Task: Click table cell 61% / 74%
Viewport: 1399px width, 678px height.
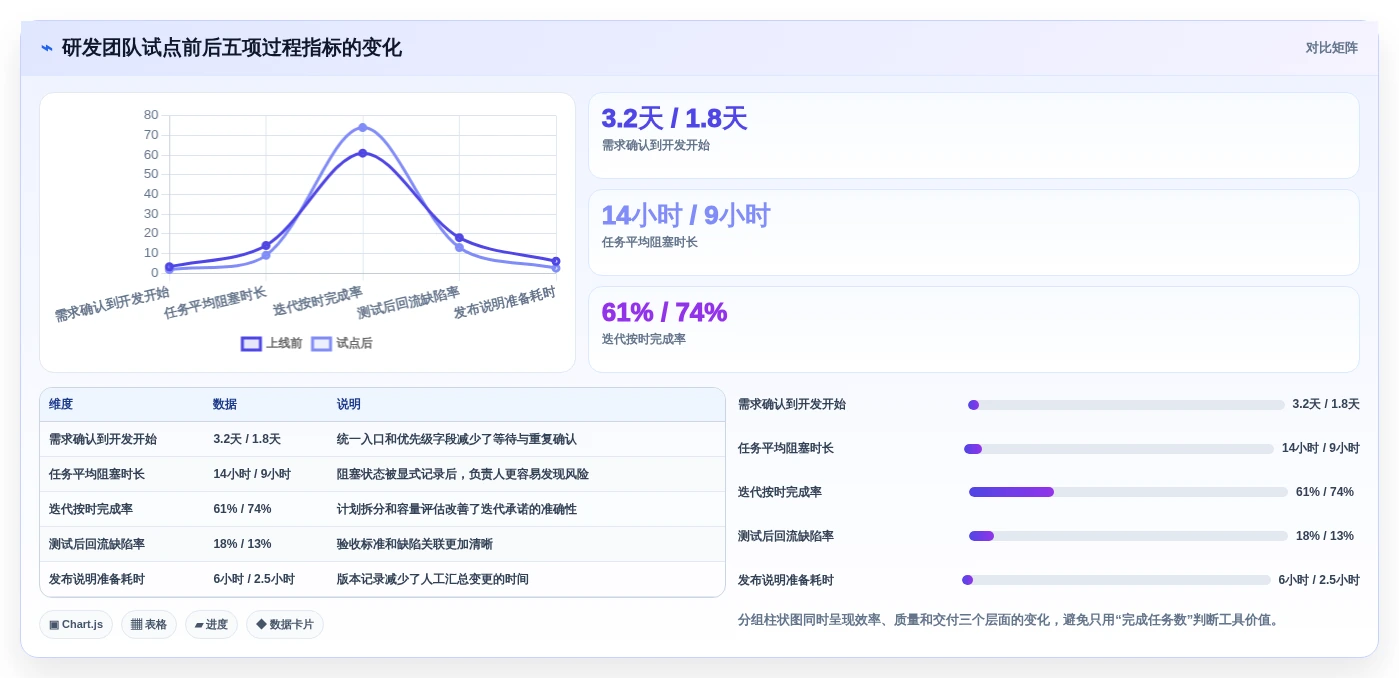Action: (242, 509)
